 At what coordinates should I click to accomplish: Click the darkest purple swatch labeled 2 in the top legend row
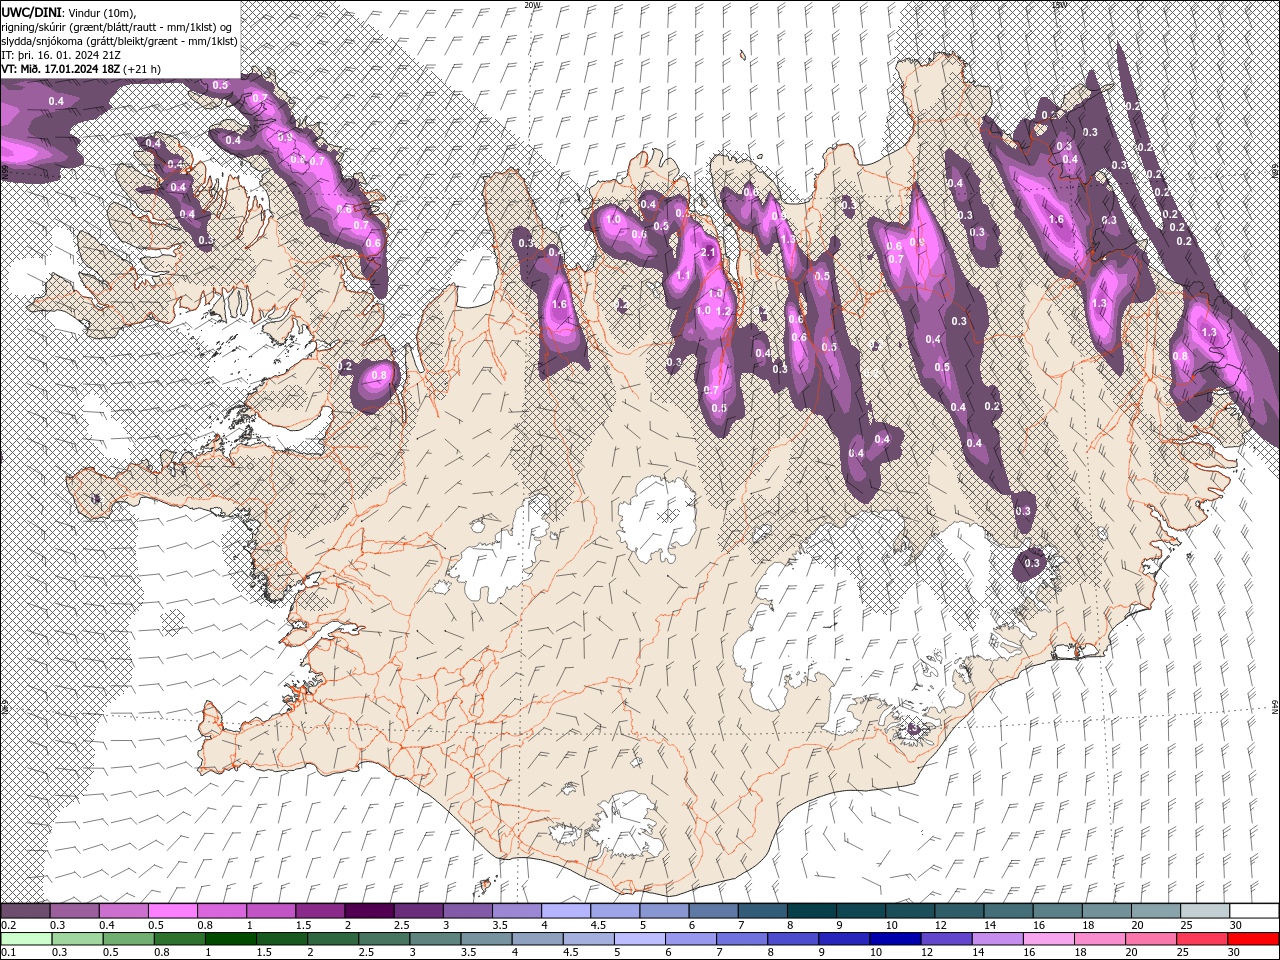369,911
